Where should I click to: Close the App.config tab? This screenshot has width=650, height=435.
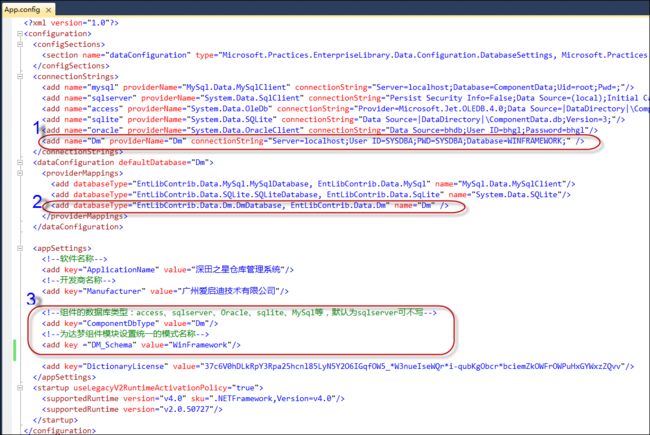[x=49, y=10]
